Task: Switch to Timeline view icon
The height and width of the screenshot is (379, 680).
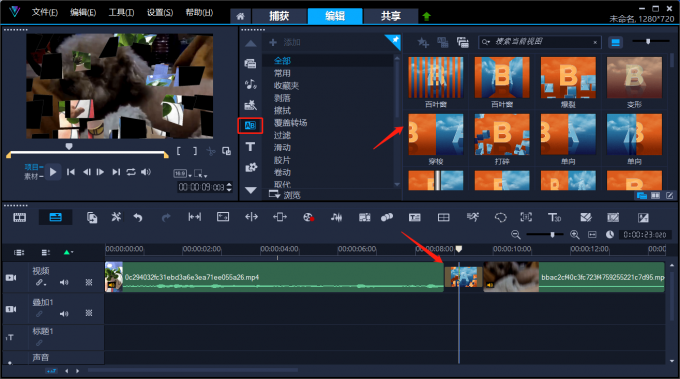Action: point(56,217)
